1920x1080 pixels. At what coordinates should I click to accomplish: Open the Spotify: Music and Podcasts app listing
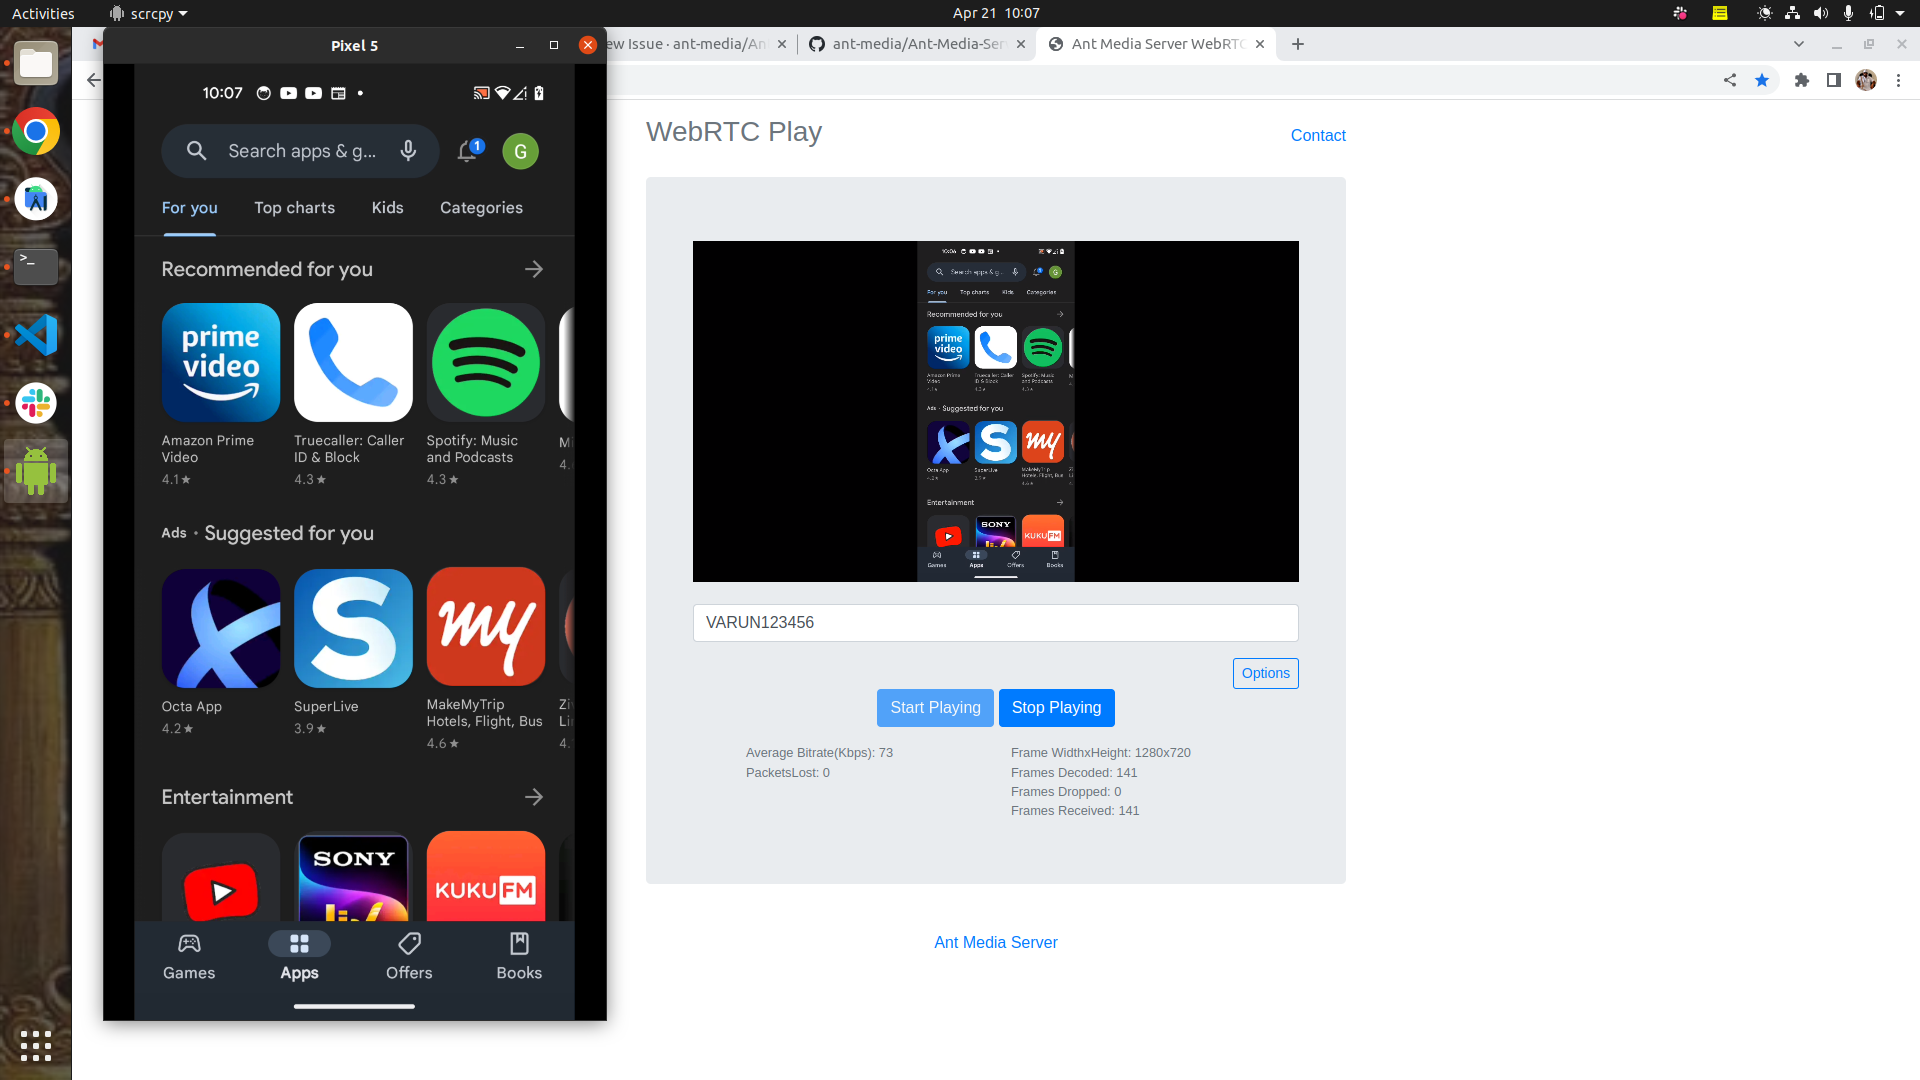485,363
